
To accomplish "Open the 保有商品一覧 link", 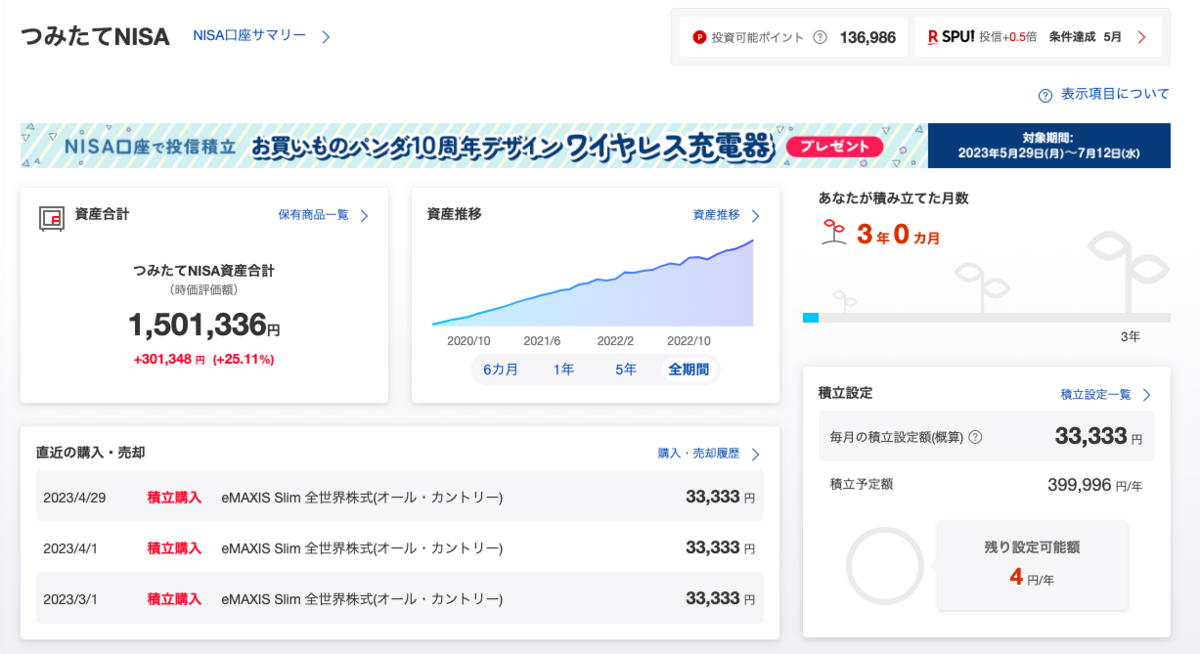I will point(313,215).
